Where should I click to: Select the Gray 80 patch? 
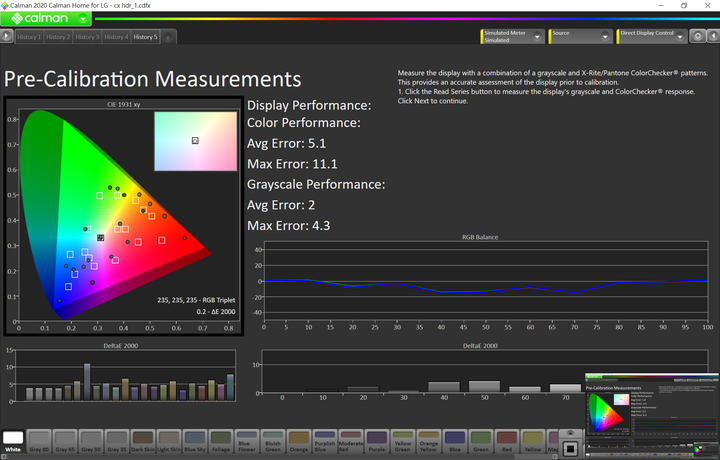click(x=39, y=442)
